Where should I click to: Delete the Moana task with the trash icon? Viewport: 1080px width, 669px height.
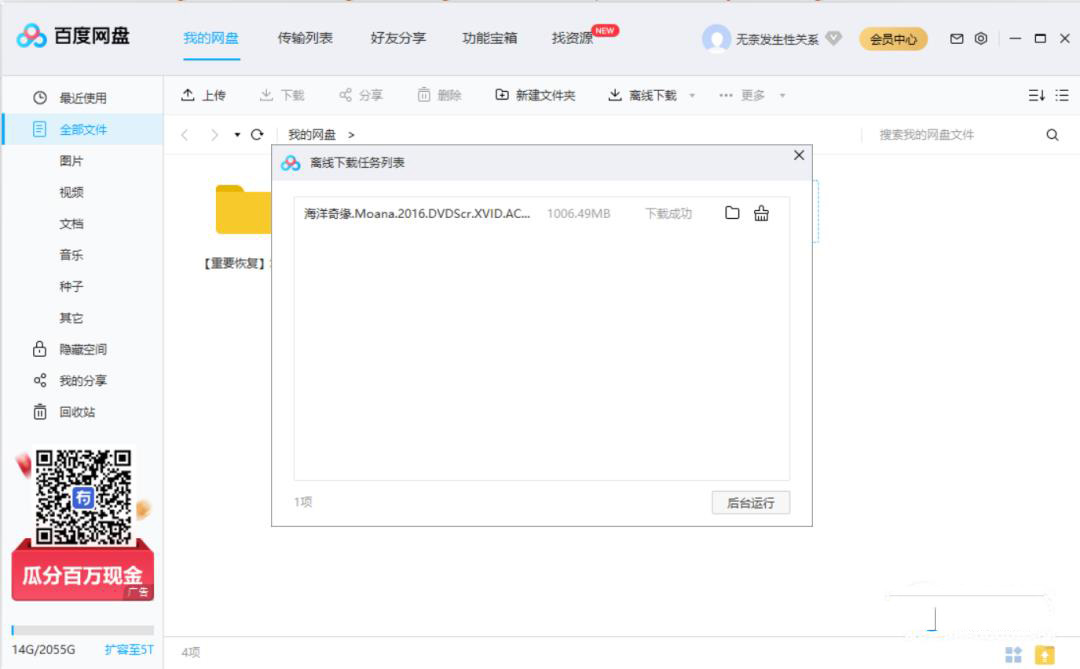(x=761, y=213)
